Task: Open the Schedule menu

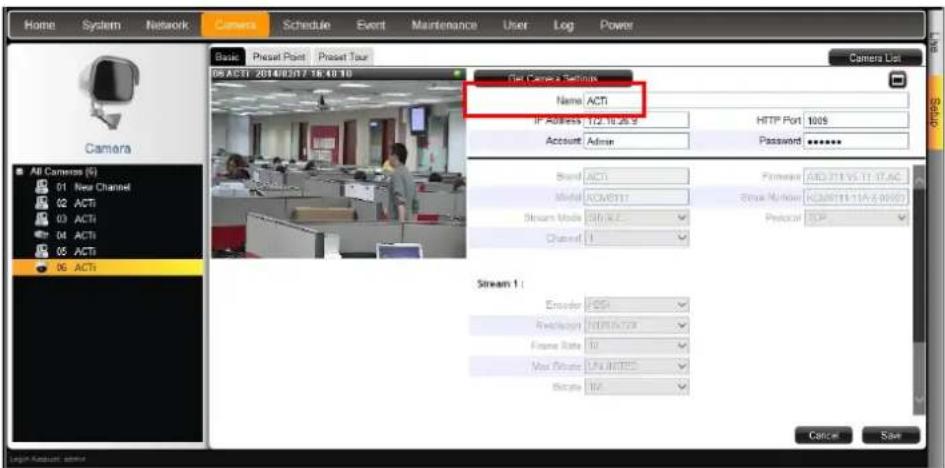Action: click(306, 26)
